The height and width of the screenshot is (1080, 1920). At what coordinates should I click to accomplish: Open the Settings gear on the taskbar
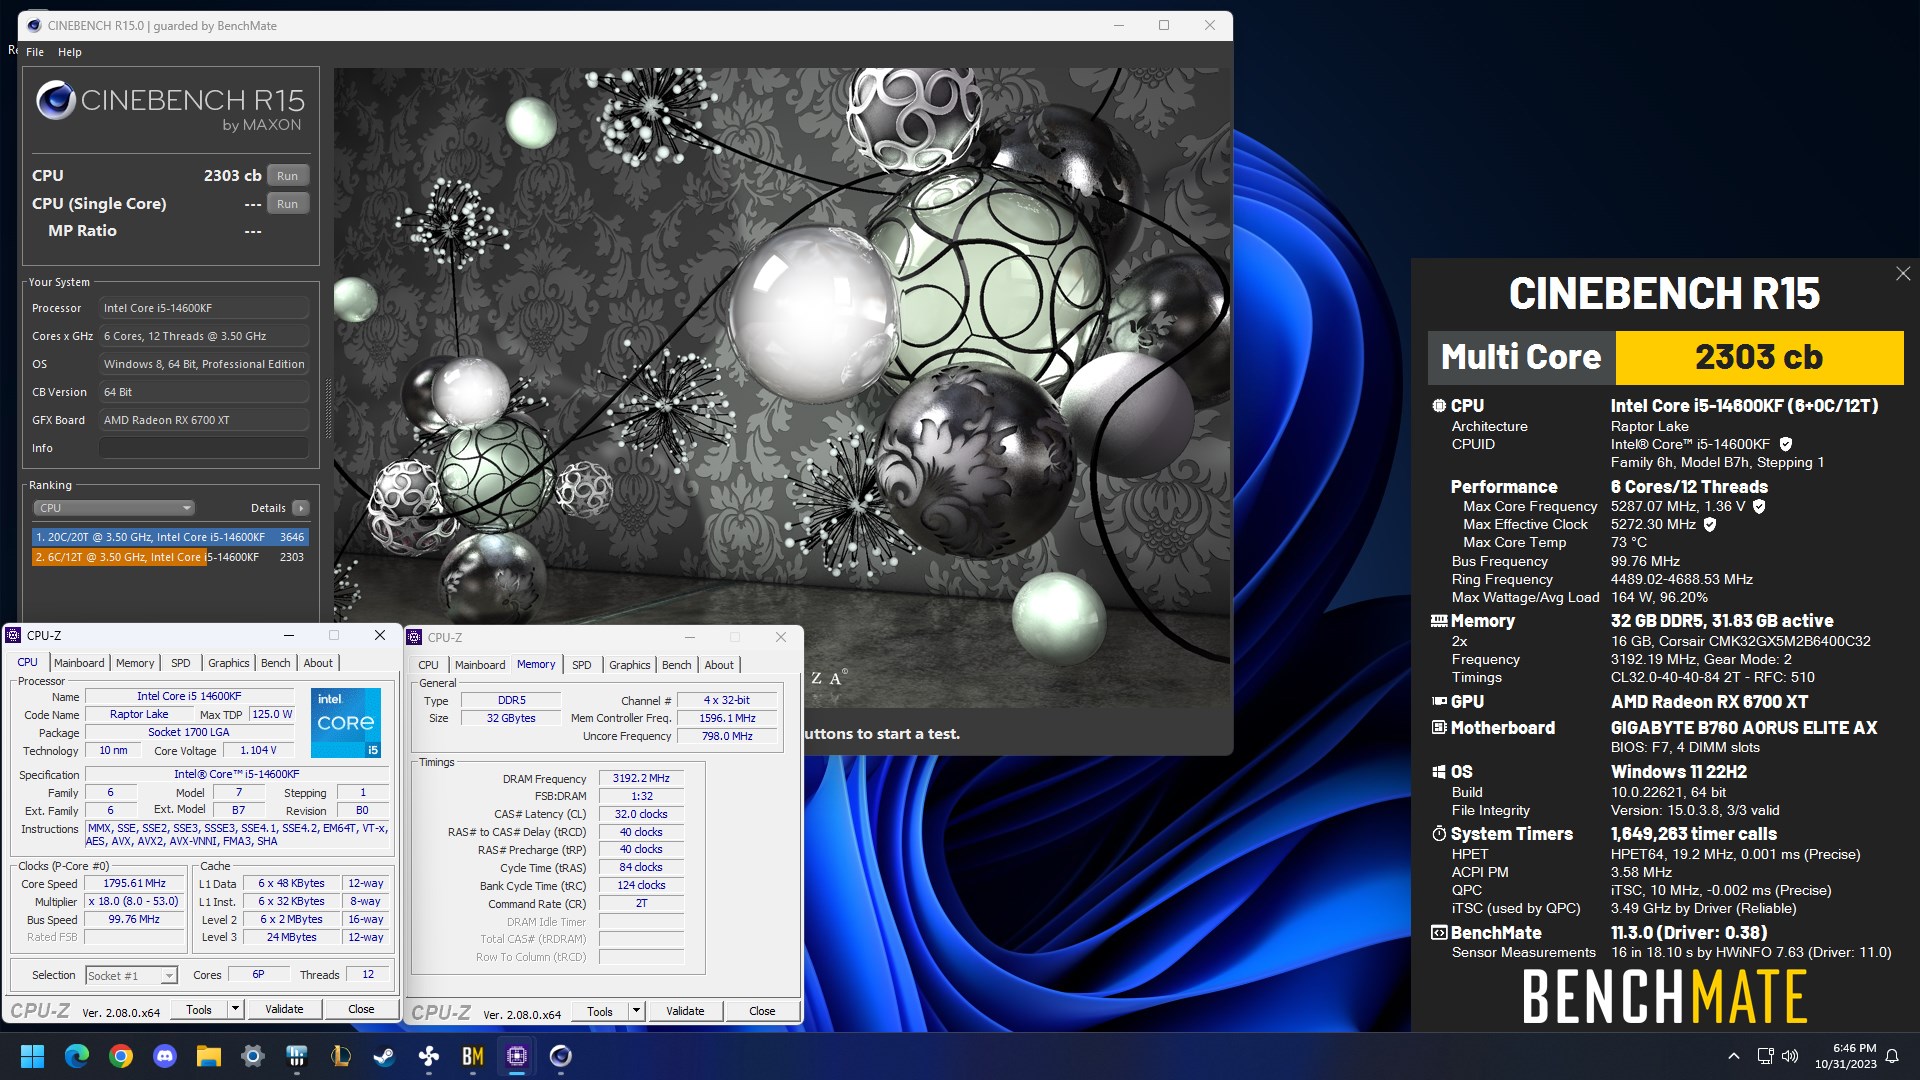(253, 1056)
